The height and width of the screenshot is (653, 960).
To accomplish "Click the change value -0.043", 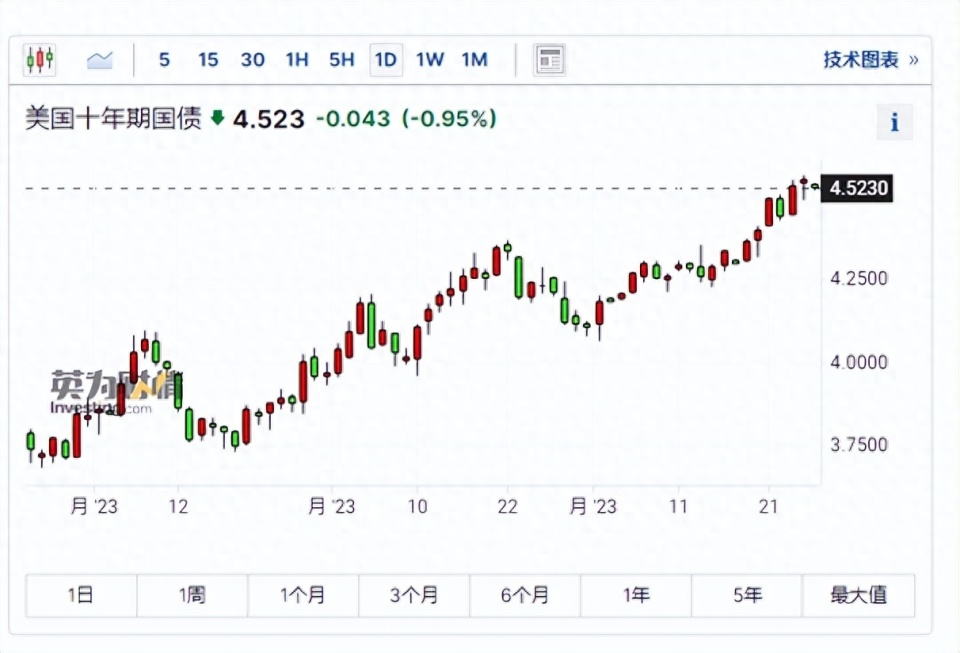I will coord(353,119).
